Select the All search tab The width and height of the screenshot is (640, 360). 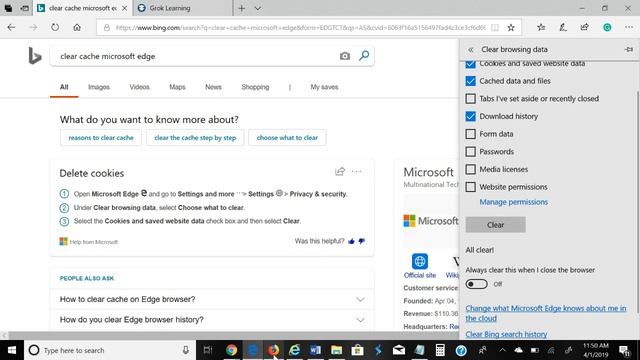tap(64, 87)
